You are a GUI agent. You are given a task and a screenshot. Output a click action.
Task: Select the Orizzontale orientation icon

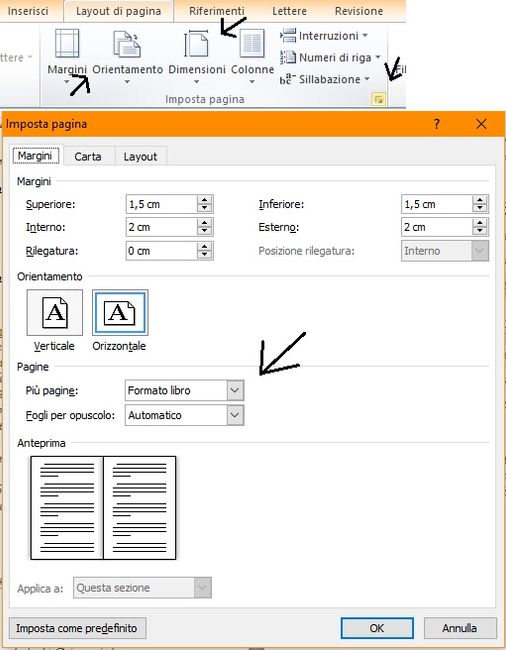[x=120, y=313]
